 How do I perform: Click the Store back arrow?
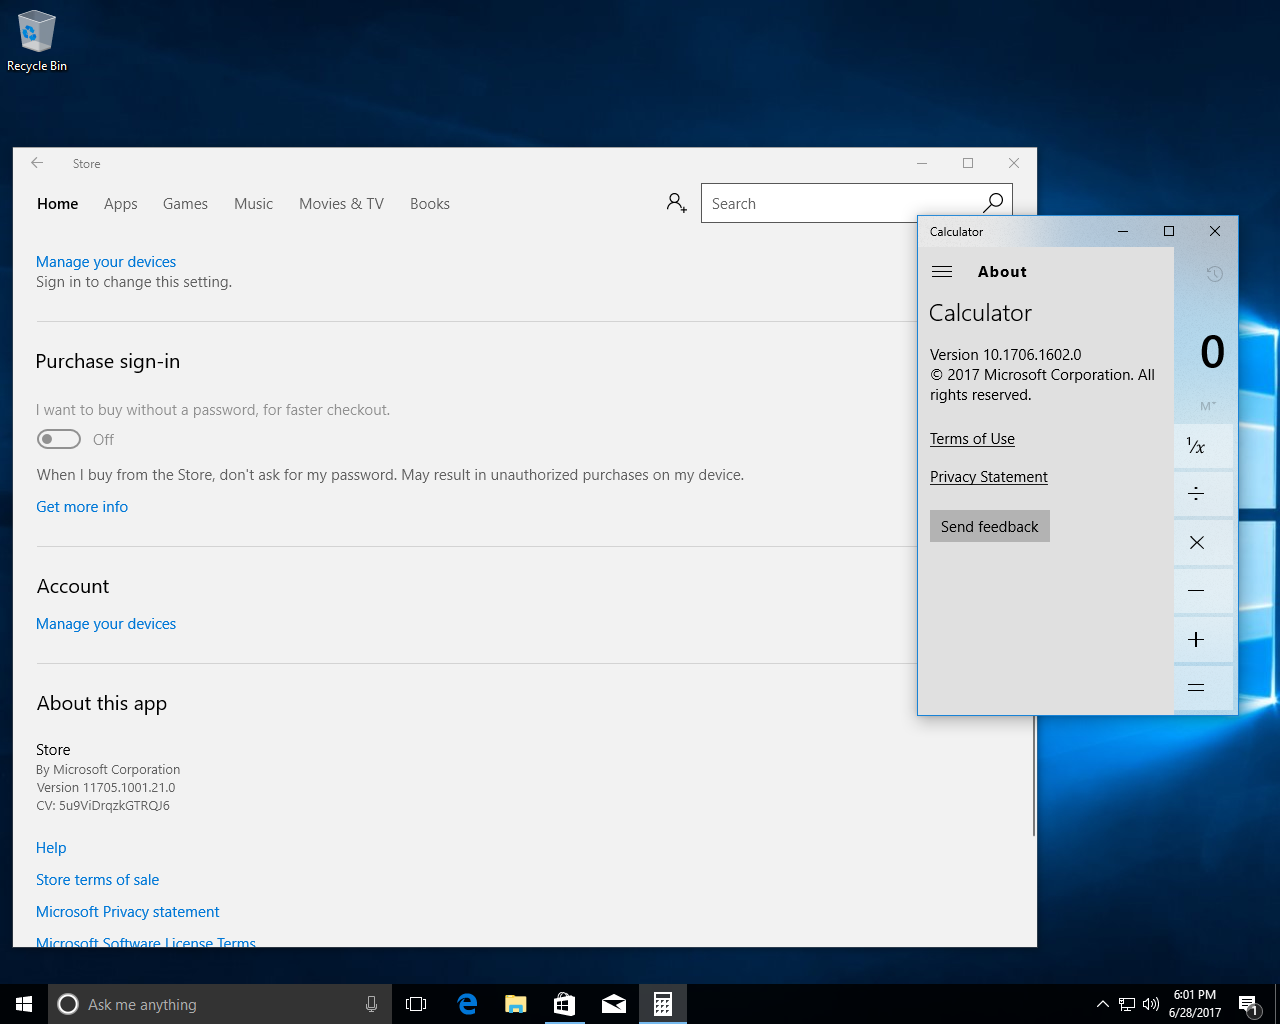(x=37, y=163)
